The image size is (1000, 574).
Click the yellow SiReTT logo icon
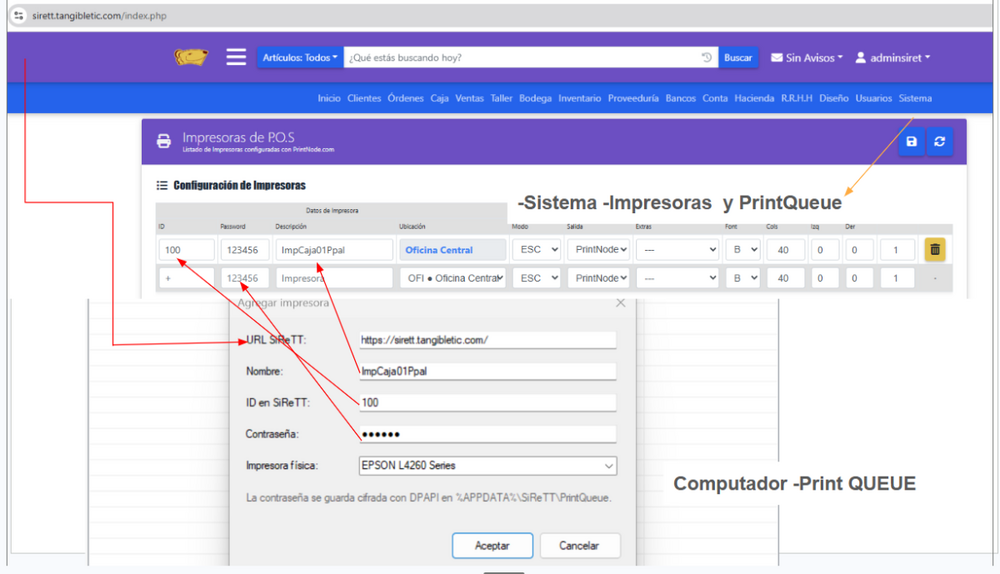pos(191,57)
